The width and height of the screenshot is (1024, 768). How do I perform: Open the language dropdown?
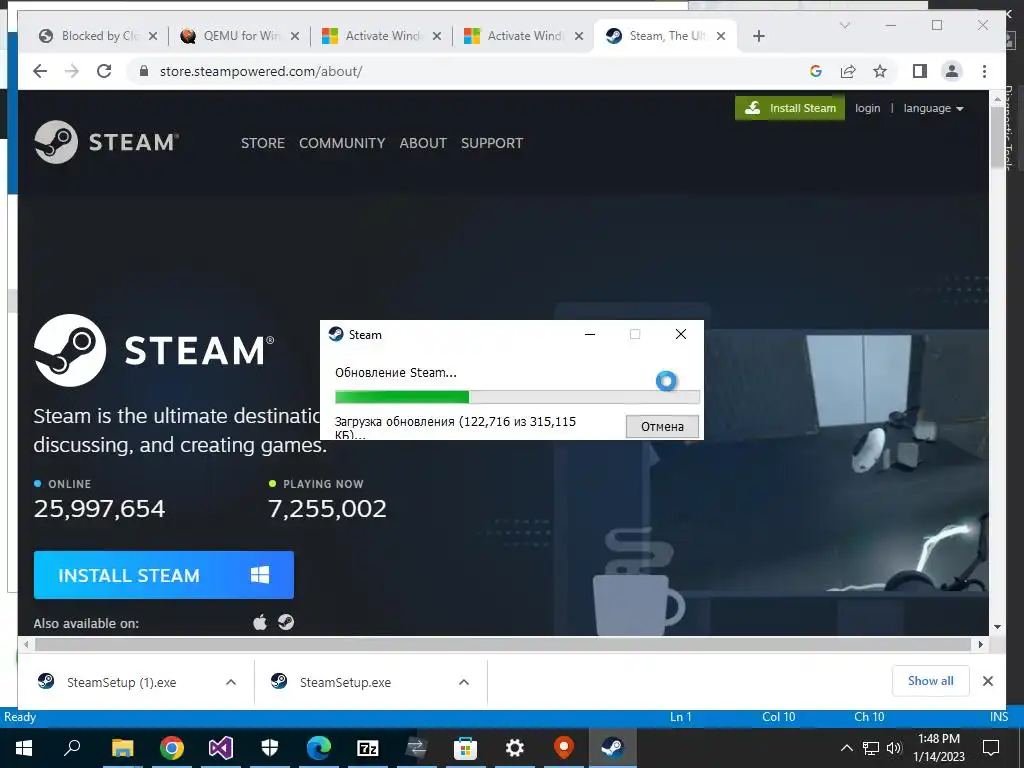pos(933,108)
